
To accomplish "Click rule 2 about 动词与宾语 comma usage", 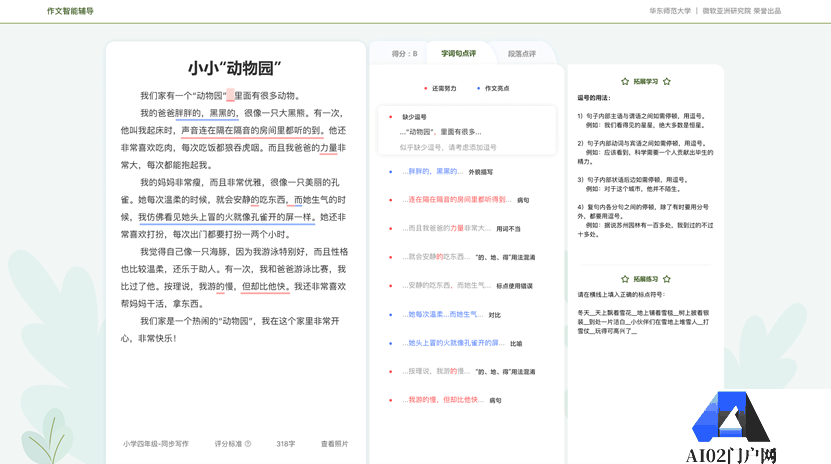I will pos(646,153).
